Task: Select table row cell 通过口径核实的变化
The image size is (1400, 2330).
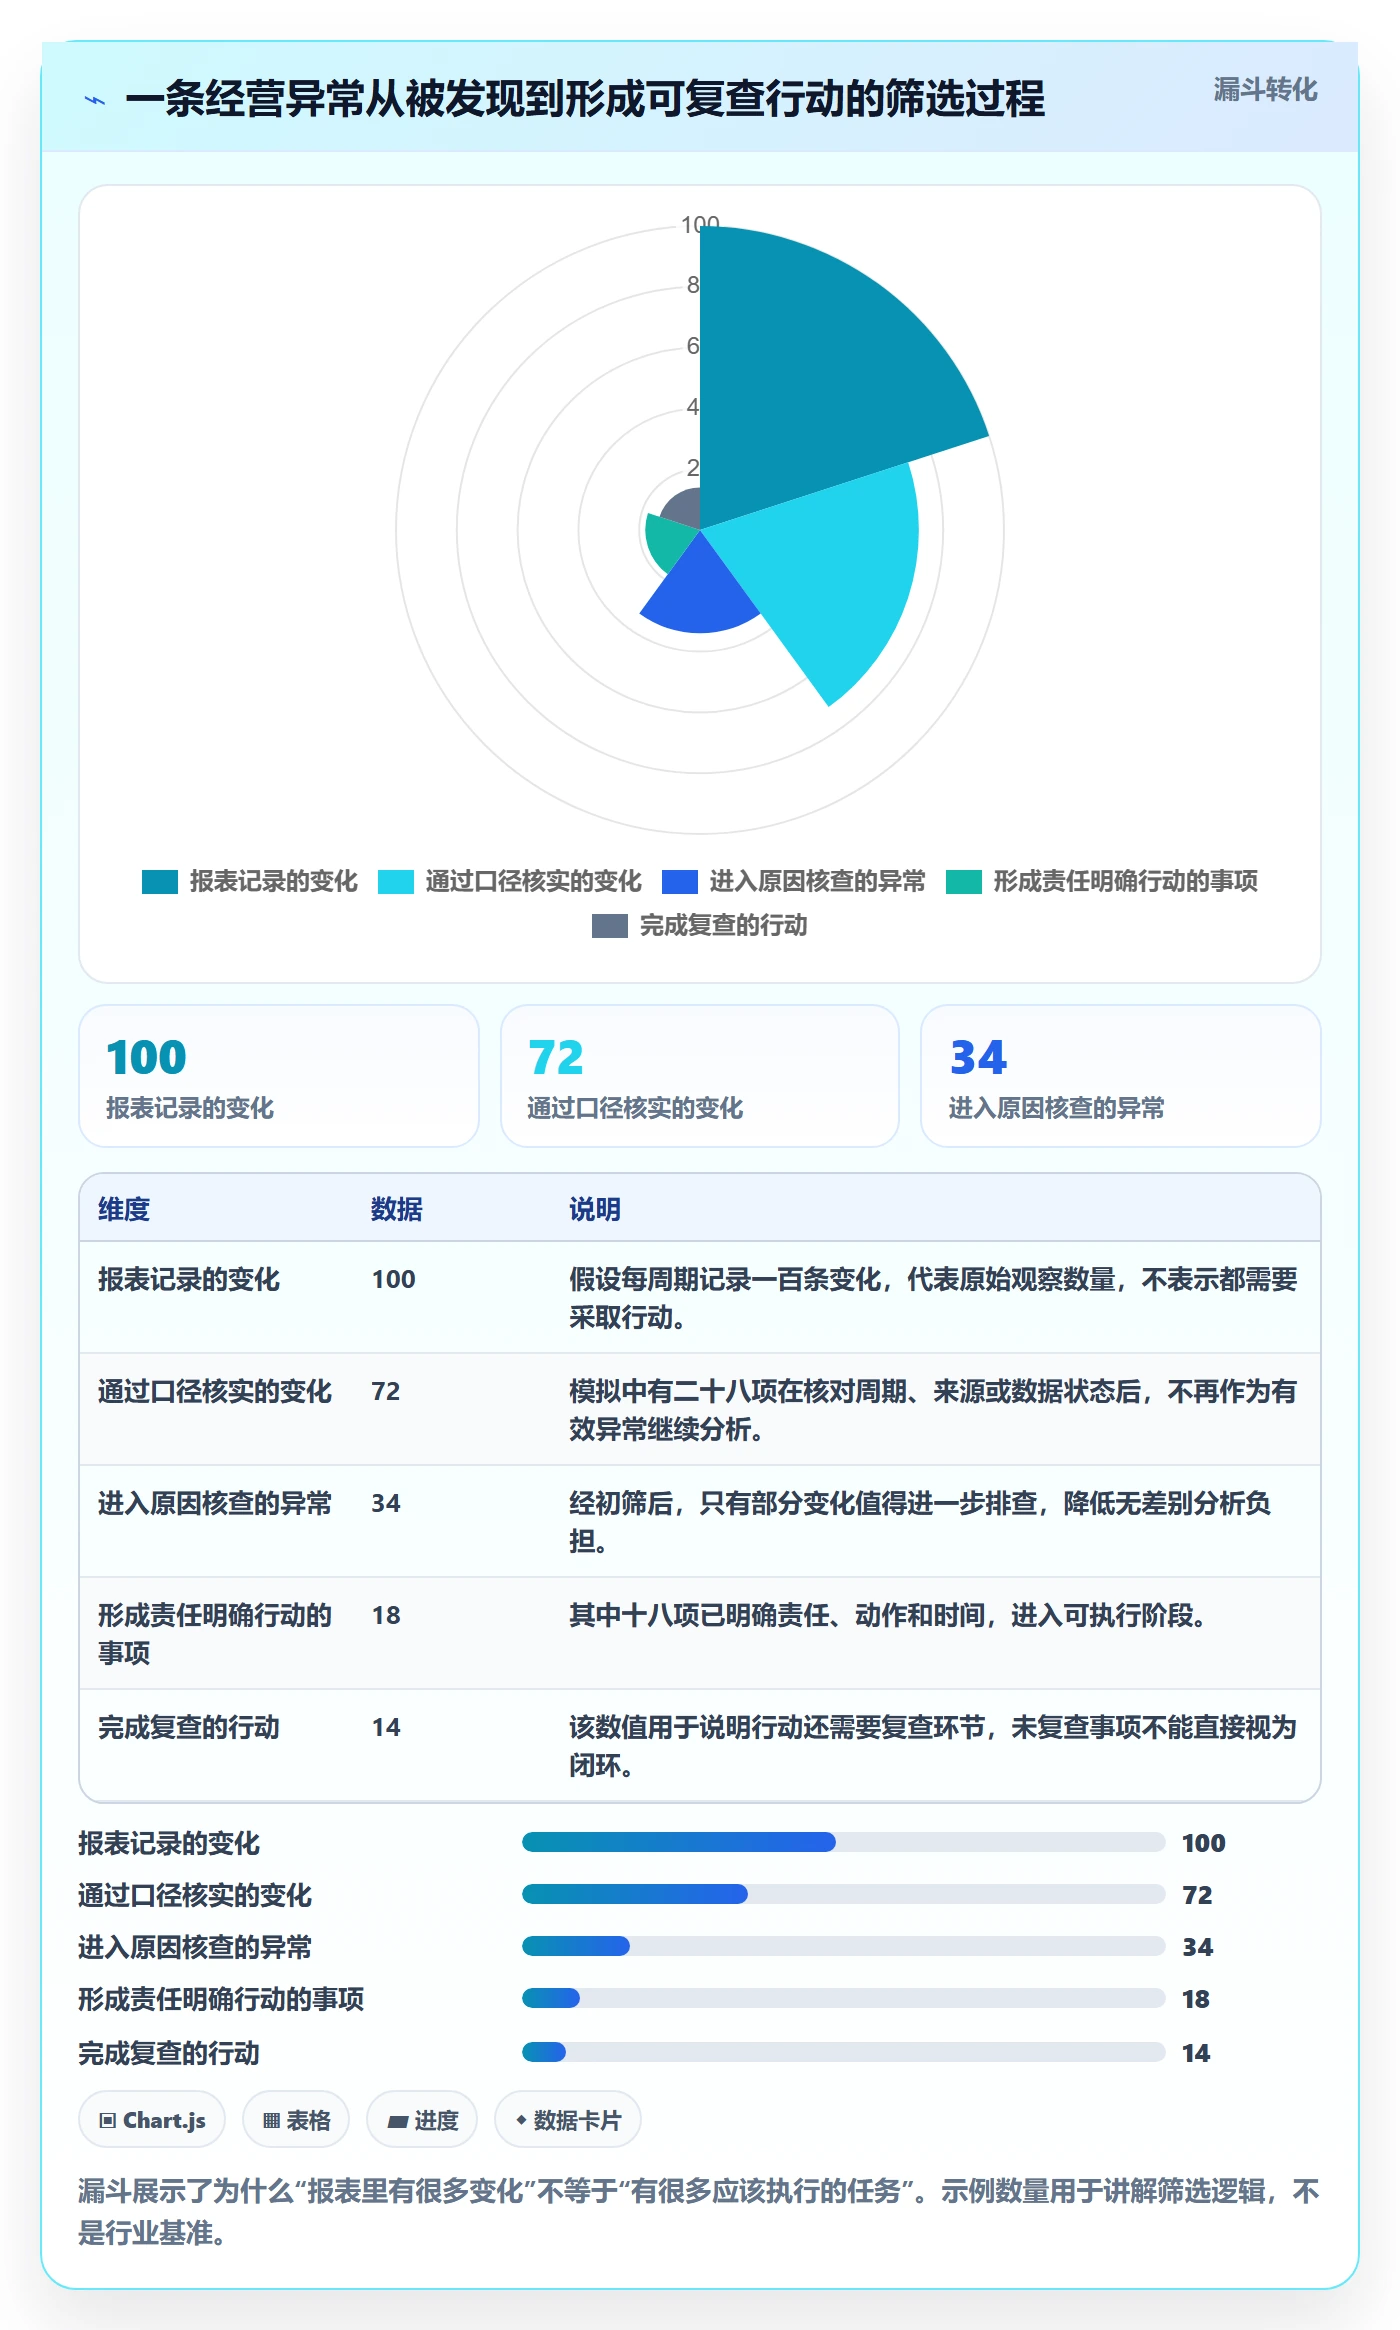Action: (215, 1391)
